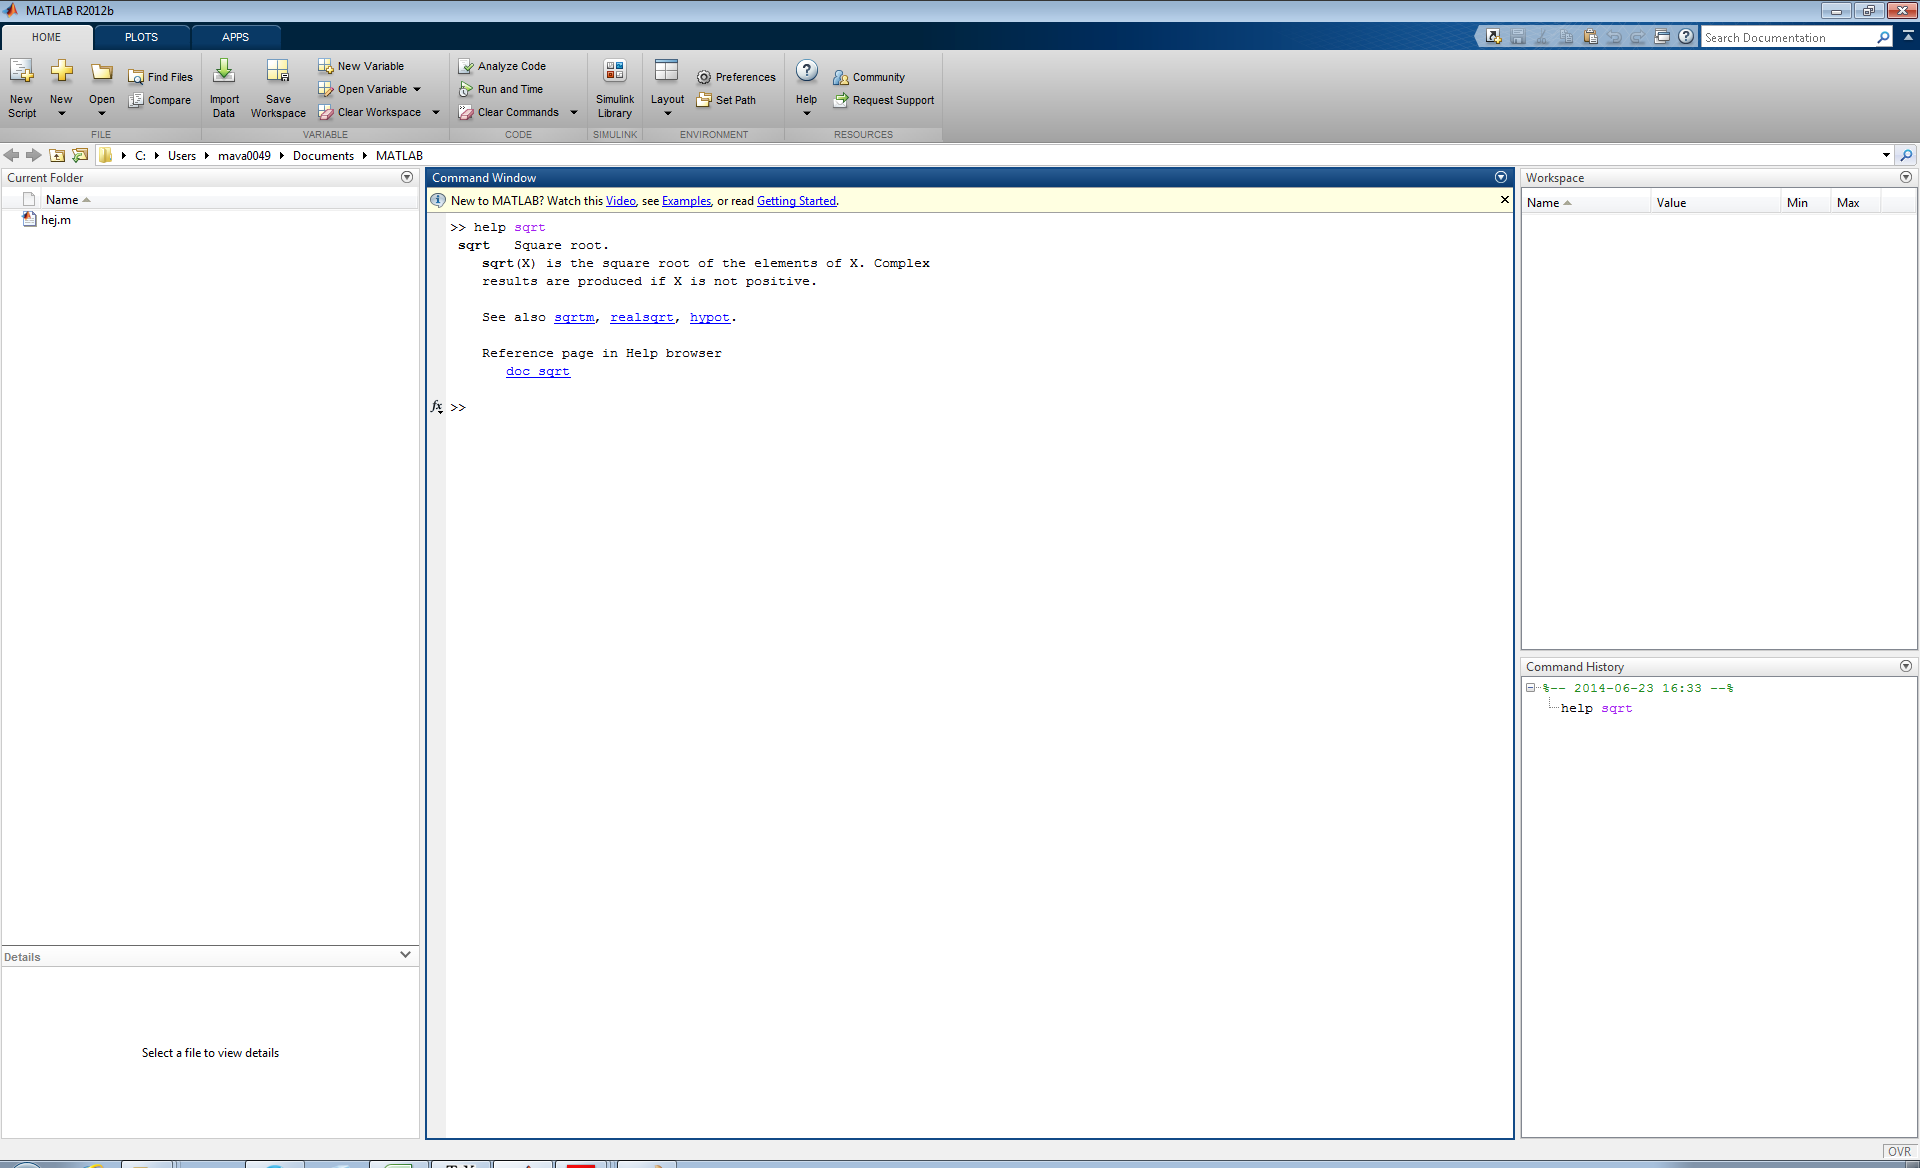Click Documents in the address path
This screenshot has height=1168, width=1920.
323,156
